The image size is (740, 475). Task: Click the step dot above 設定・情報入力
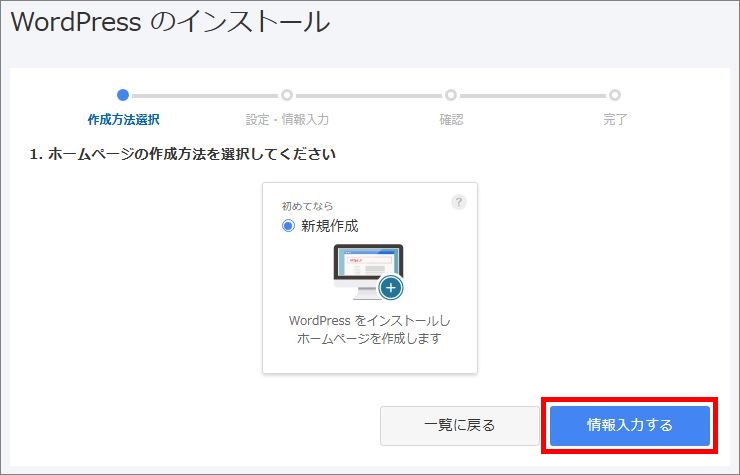287,95
